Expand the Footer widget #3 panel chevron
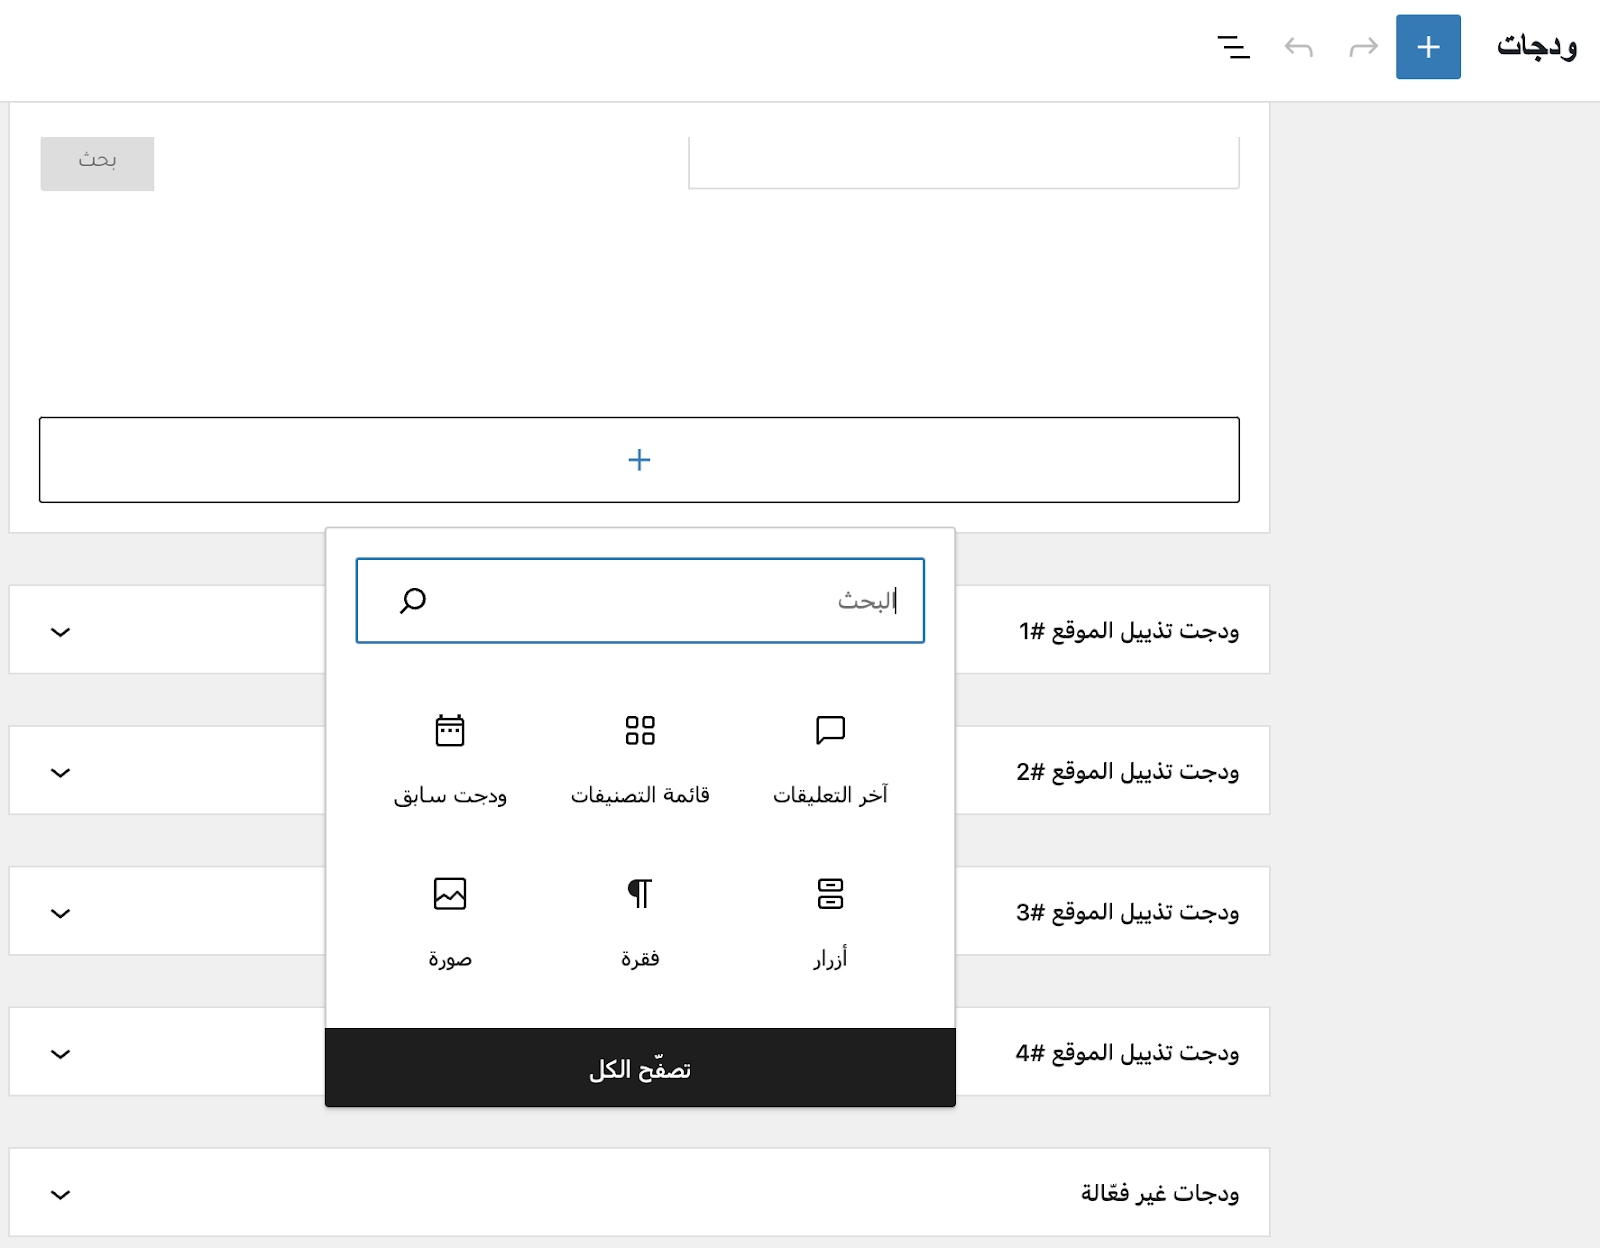This screenshot has height=1248, width=1600. [x=61, y=913]
